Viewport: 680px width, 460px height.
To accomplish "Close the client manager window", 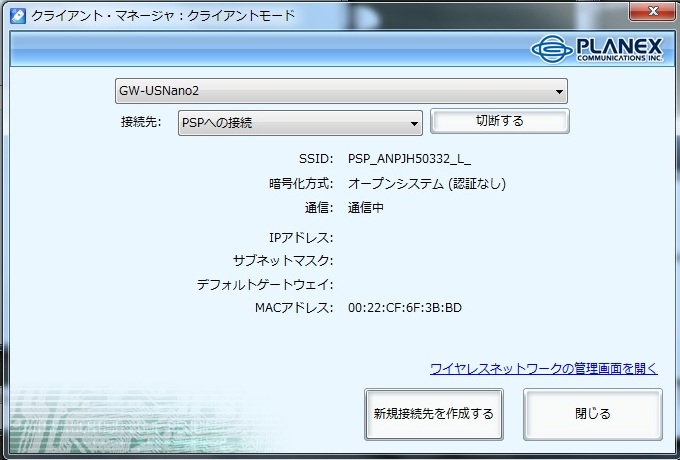I will point(653,10).
